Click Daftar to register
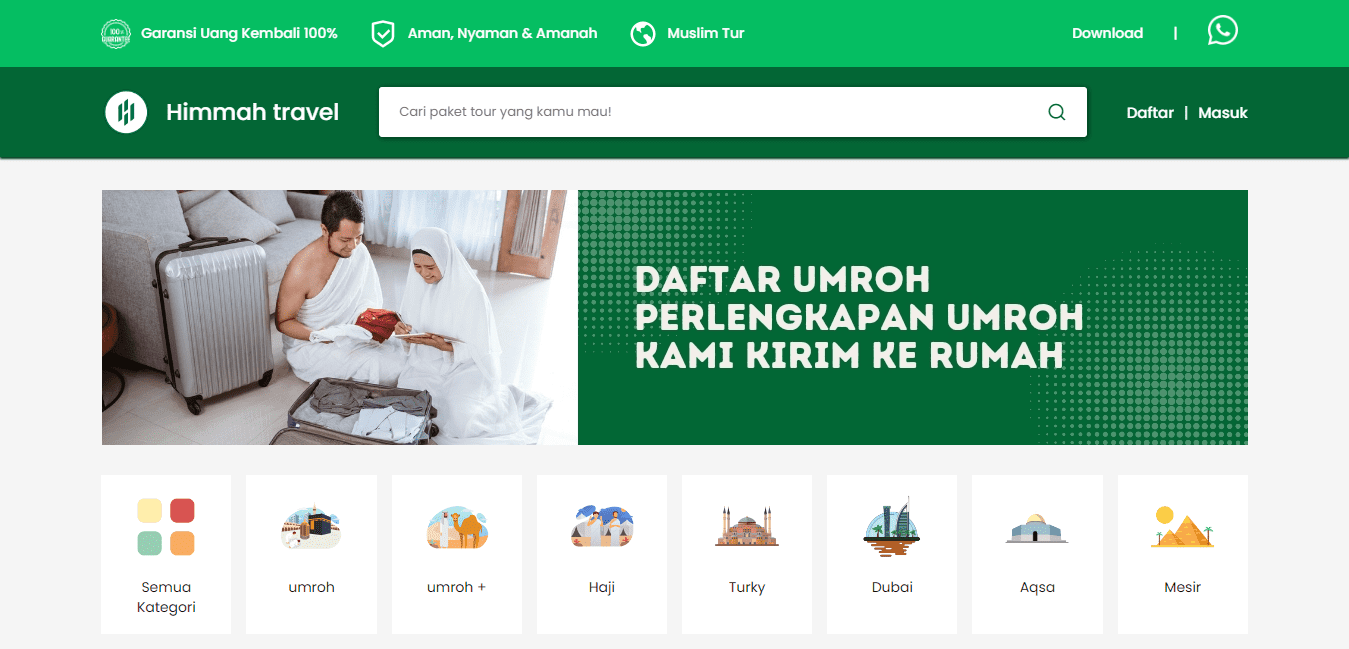Viewport: 1349px width, 649px height. pyautogui.click(x=1150, y=113)
